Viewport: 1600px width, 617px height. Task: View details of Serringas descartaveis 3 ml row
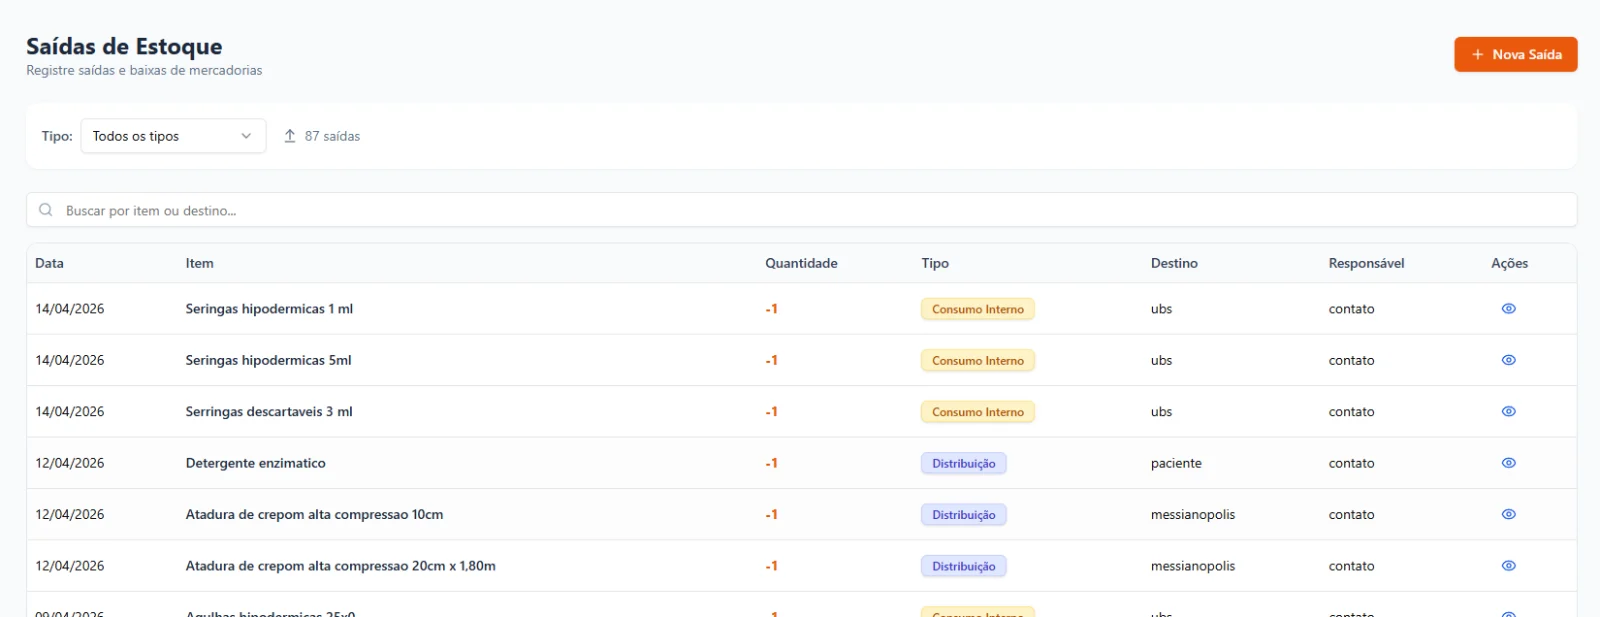[x=1508, y=411]
